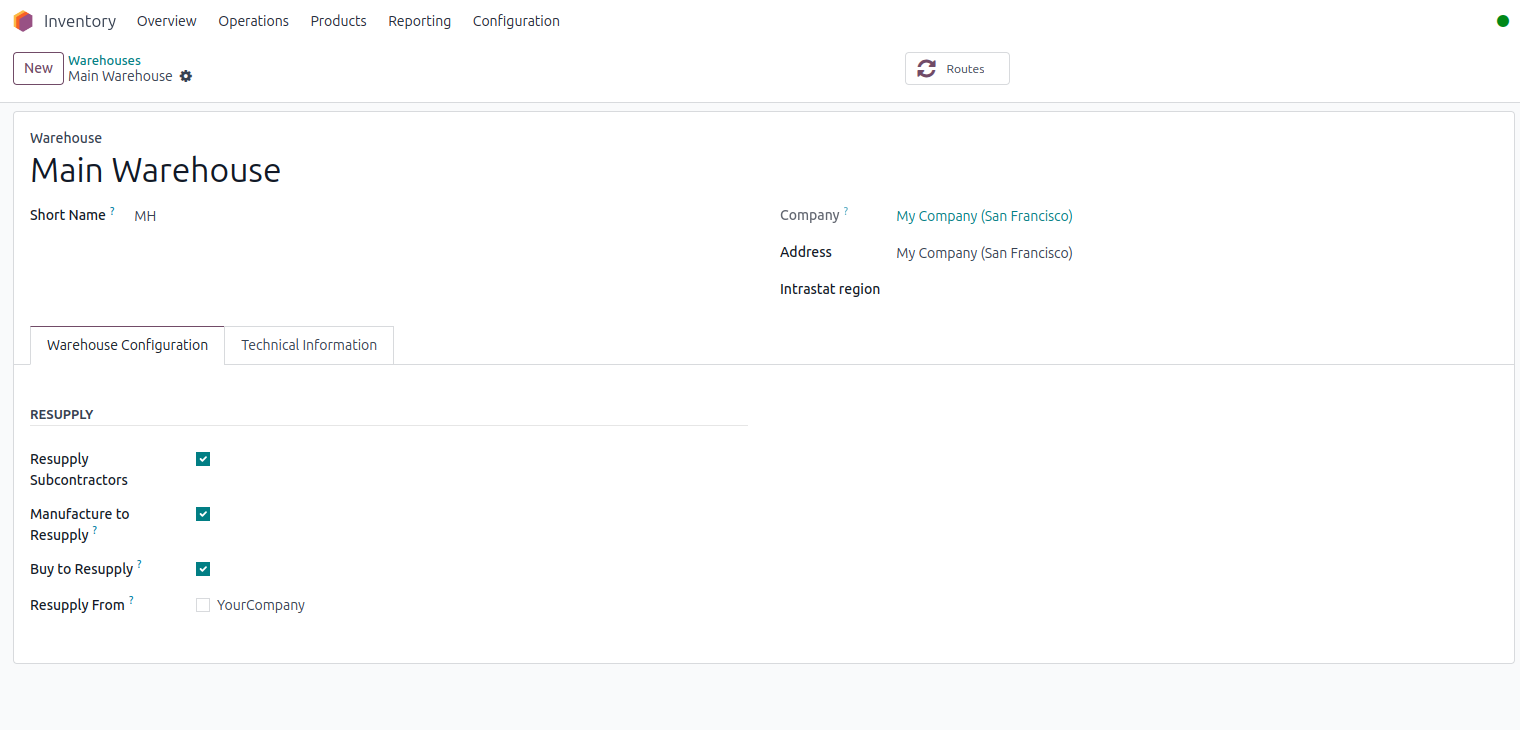Click the circular arrows icon on Routes button
This screenshot has width=1520, height=730.
925,68
